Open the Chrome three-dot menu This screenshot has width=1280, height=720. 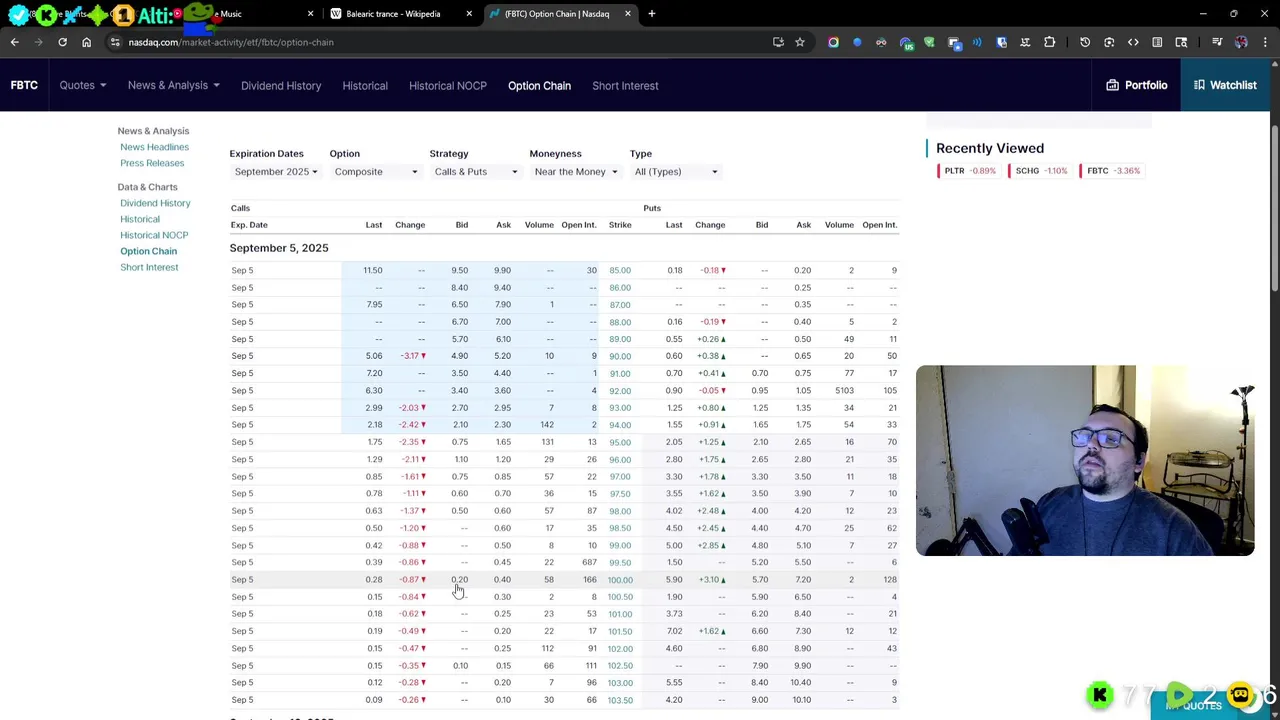pyautogui.click(x=1265, y=42)
